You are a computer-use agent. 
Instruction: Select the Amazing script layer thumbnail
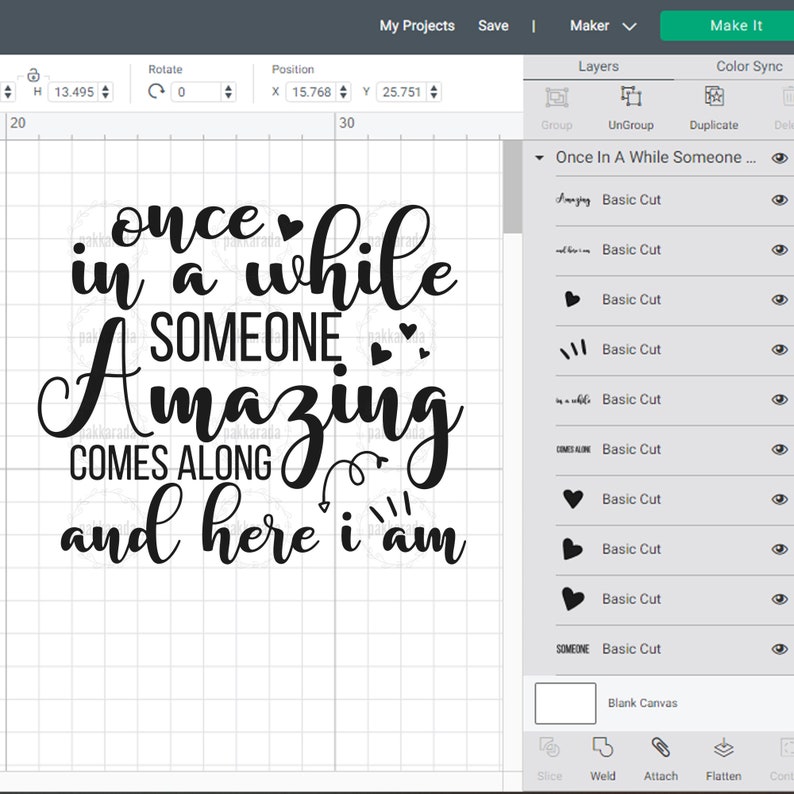click(573, 200)
